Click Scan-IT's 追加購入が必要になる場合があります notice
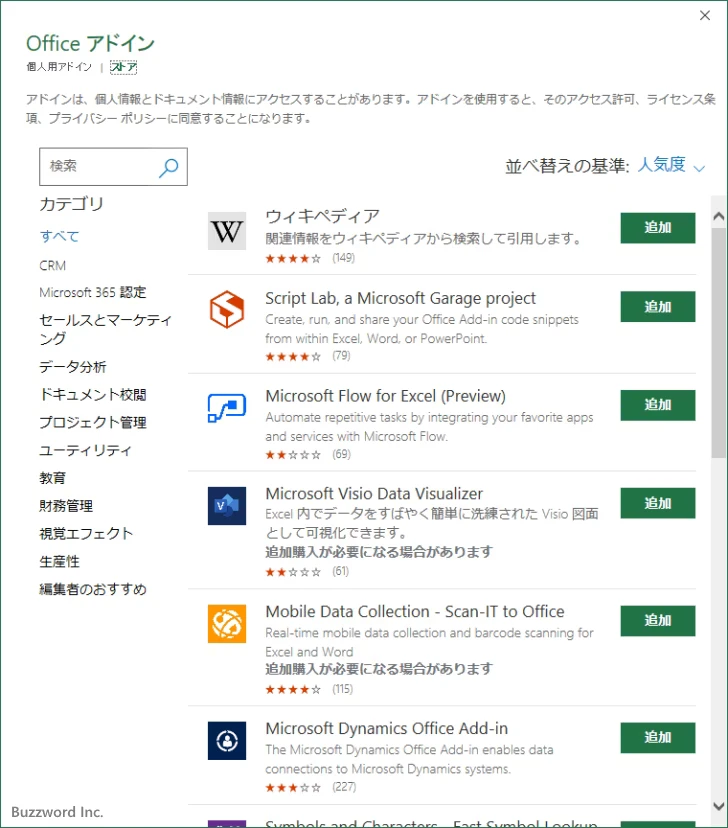Screen dimensions: 728x828 379,670
